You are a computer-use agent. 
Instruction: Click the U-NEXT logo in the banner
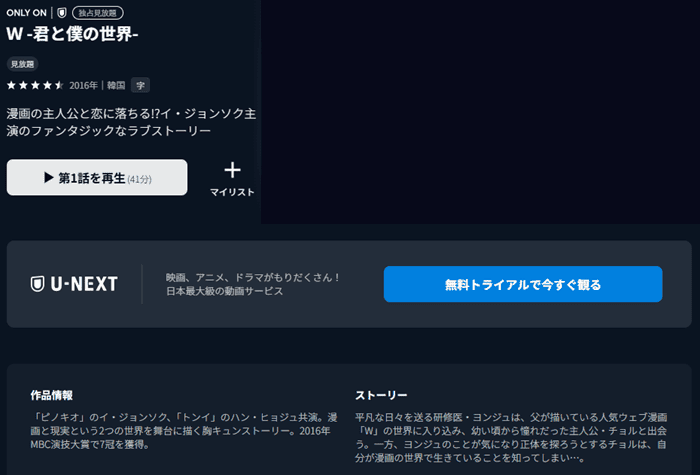click(x=74, y=284)
